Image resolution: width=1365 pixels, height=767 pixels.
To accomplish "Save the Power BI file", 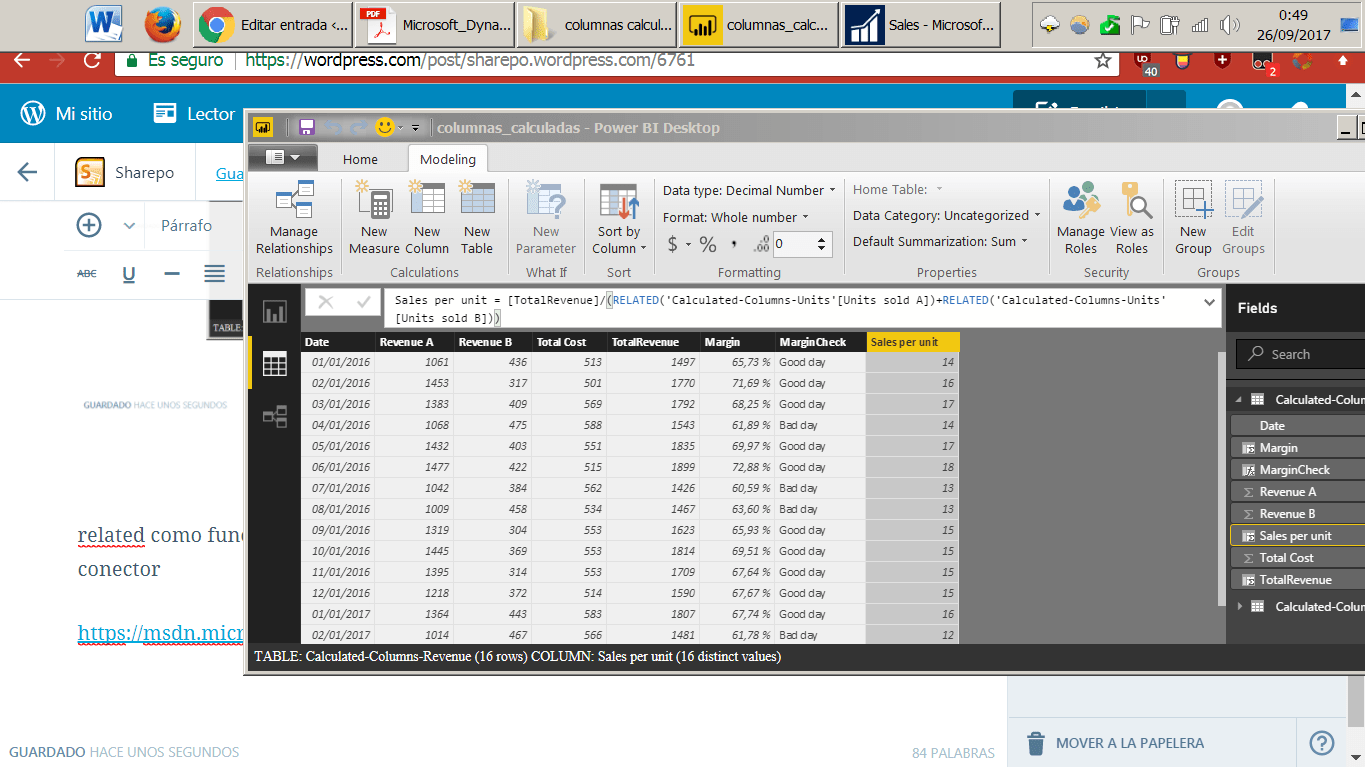I will 307,128.
